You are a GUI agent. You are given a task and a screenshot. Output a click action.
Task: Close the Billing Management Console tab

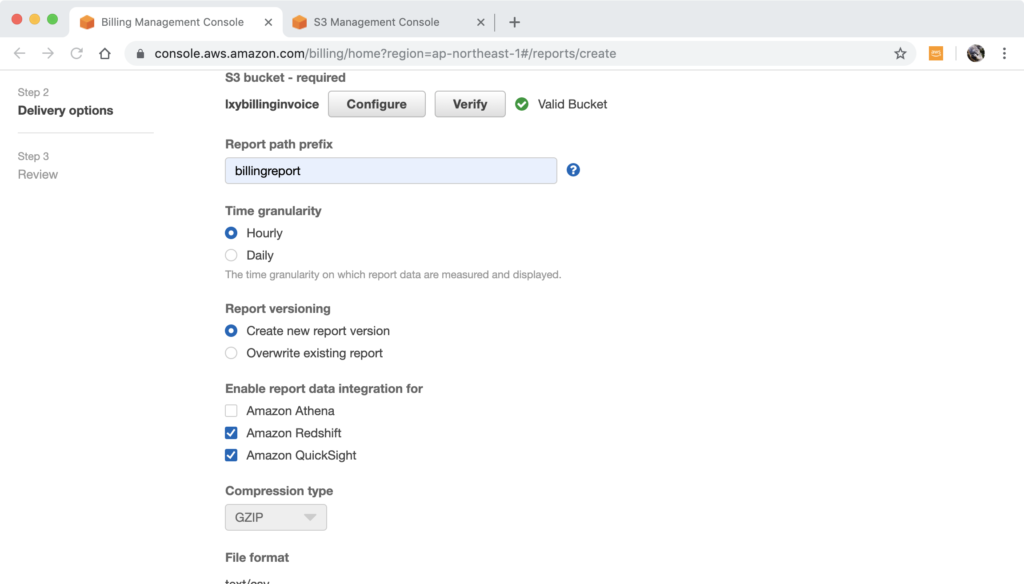268,22
